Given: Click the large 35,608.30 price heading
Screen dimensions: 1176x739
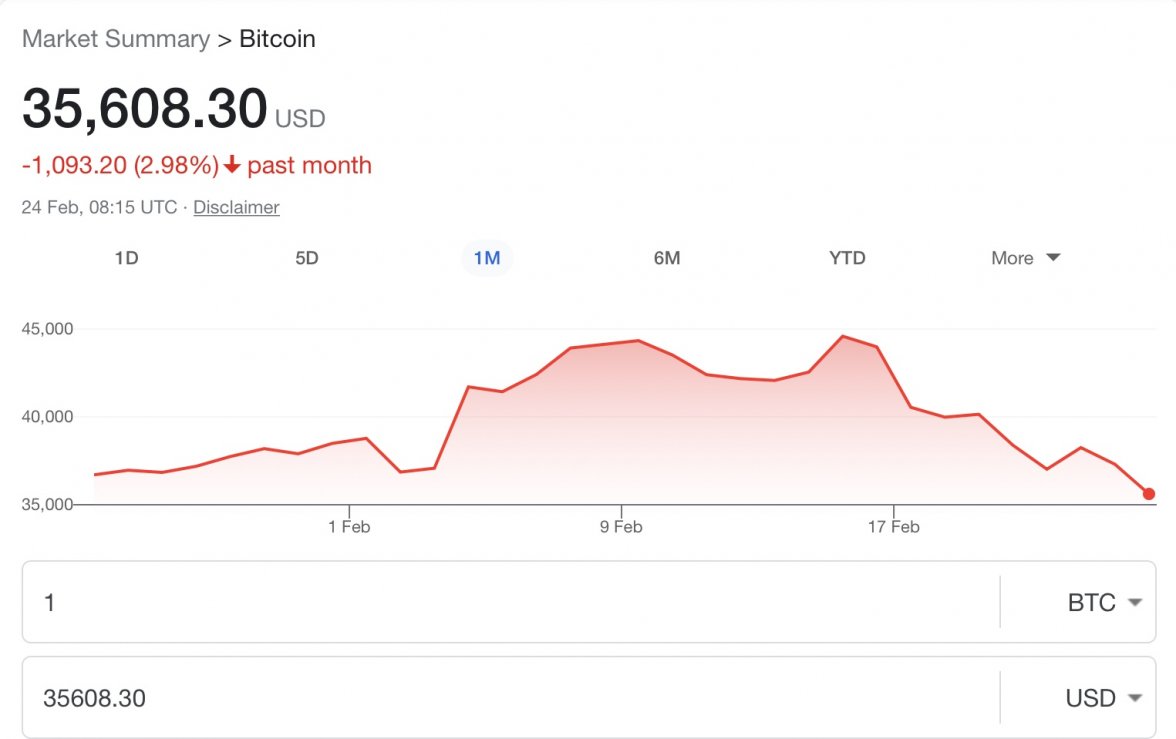Looking at the screenshot, I should [x=145, y=109].
